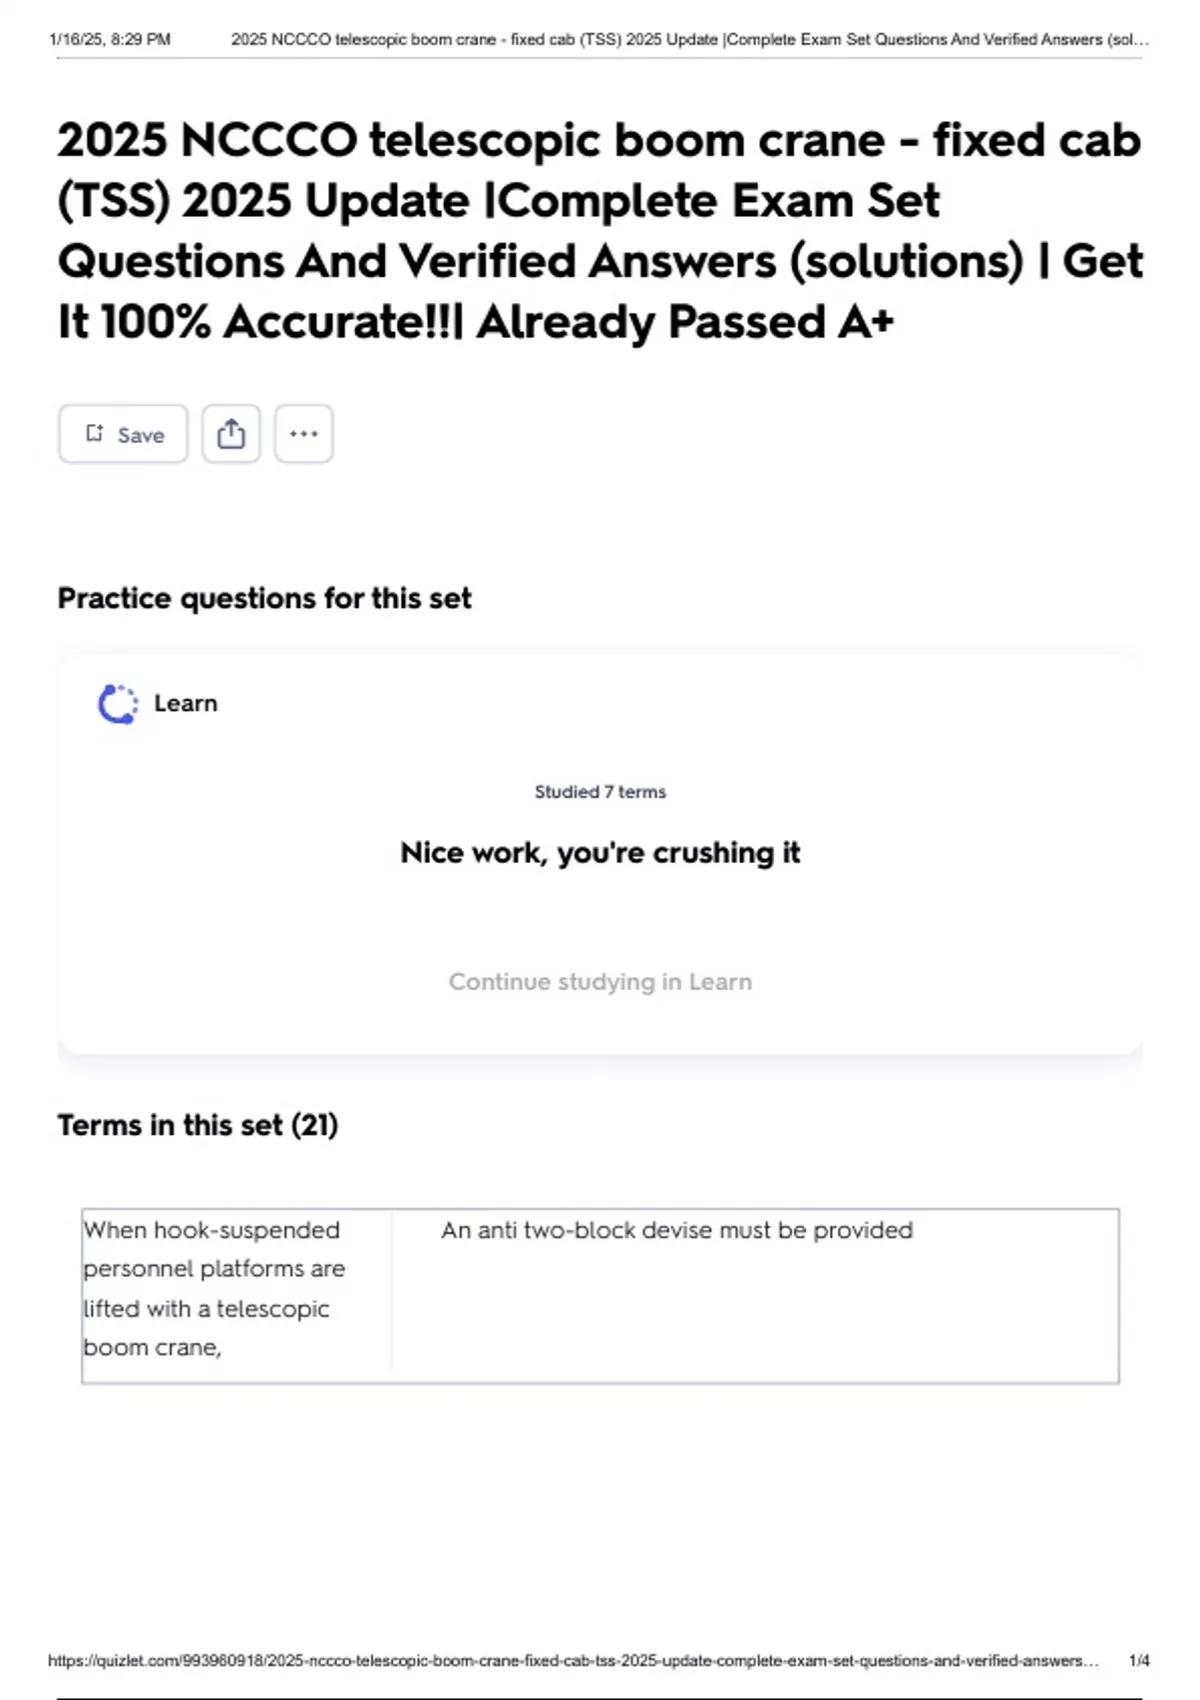Click the small document title in page header

690,40
